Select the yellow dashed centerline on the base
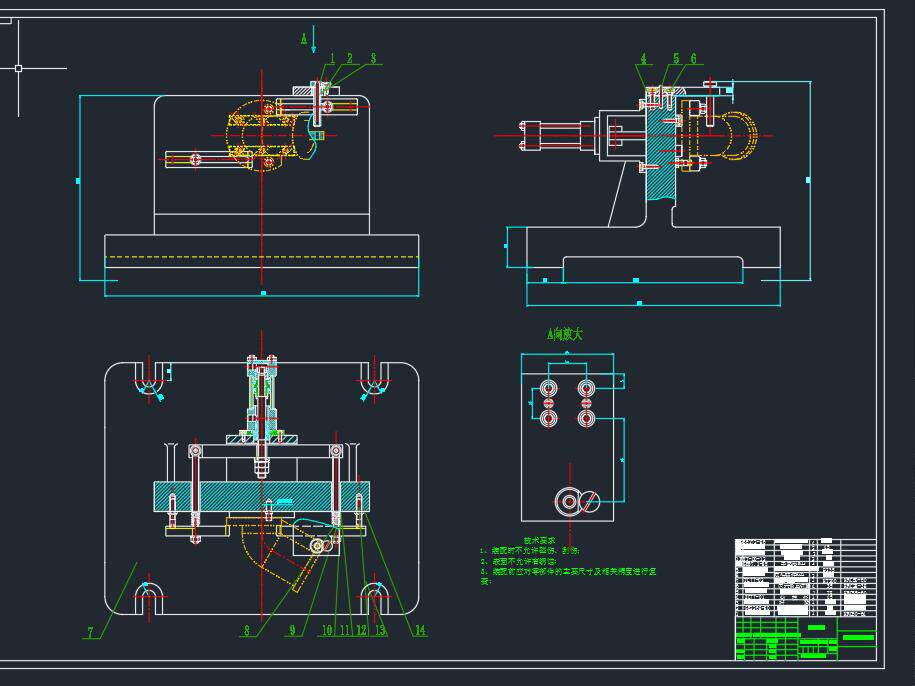Screen dimensions: 915x686 tap(260, 256)
